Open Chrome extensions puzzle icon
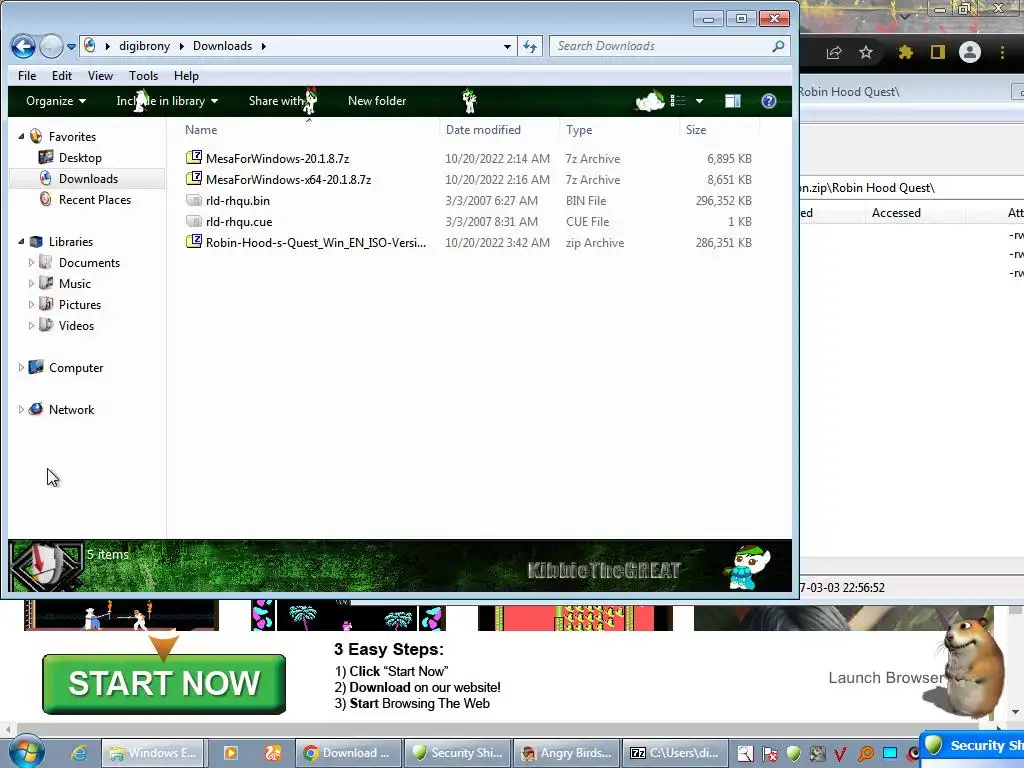This screenshot has width=1024, height=768. click(x=905, y=52)
